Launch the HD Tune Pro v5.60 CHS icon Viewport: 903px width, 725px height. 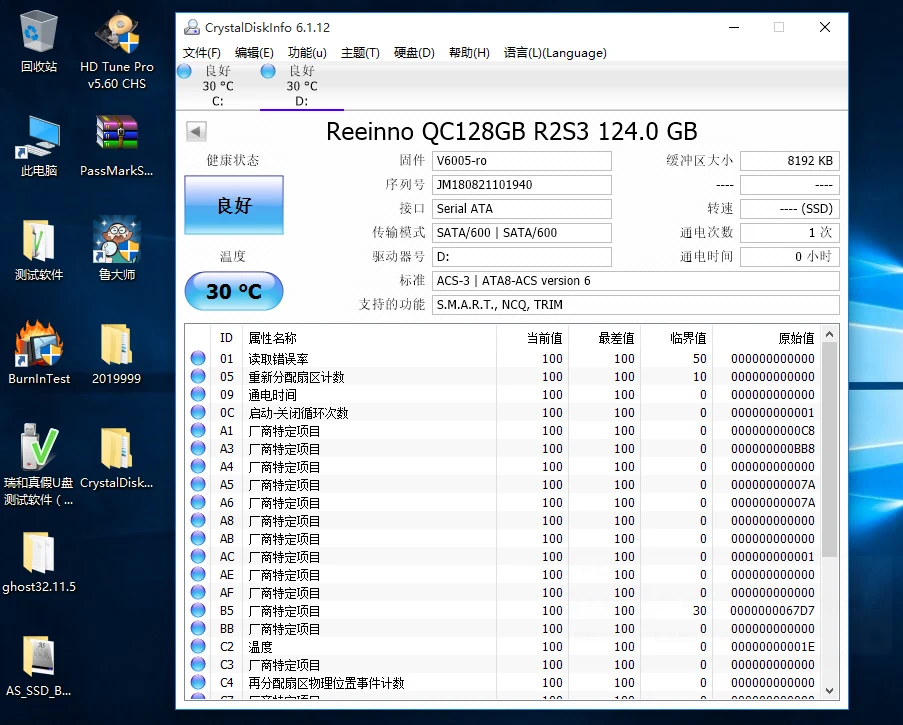pos(117,50)
